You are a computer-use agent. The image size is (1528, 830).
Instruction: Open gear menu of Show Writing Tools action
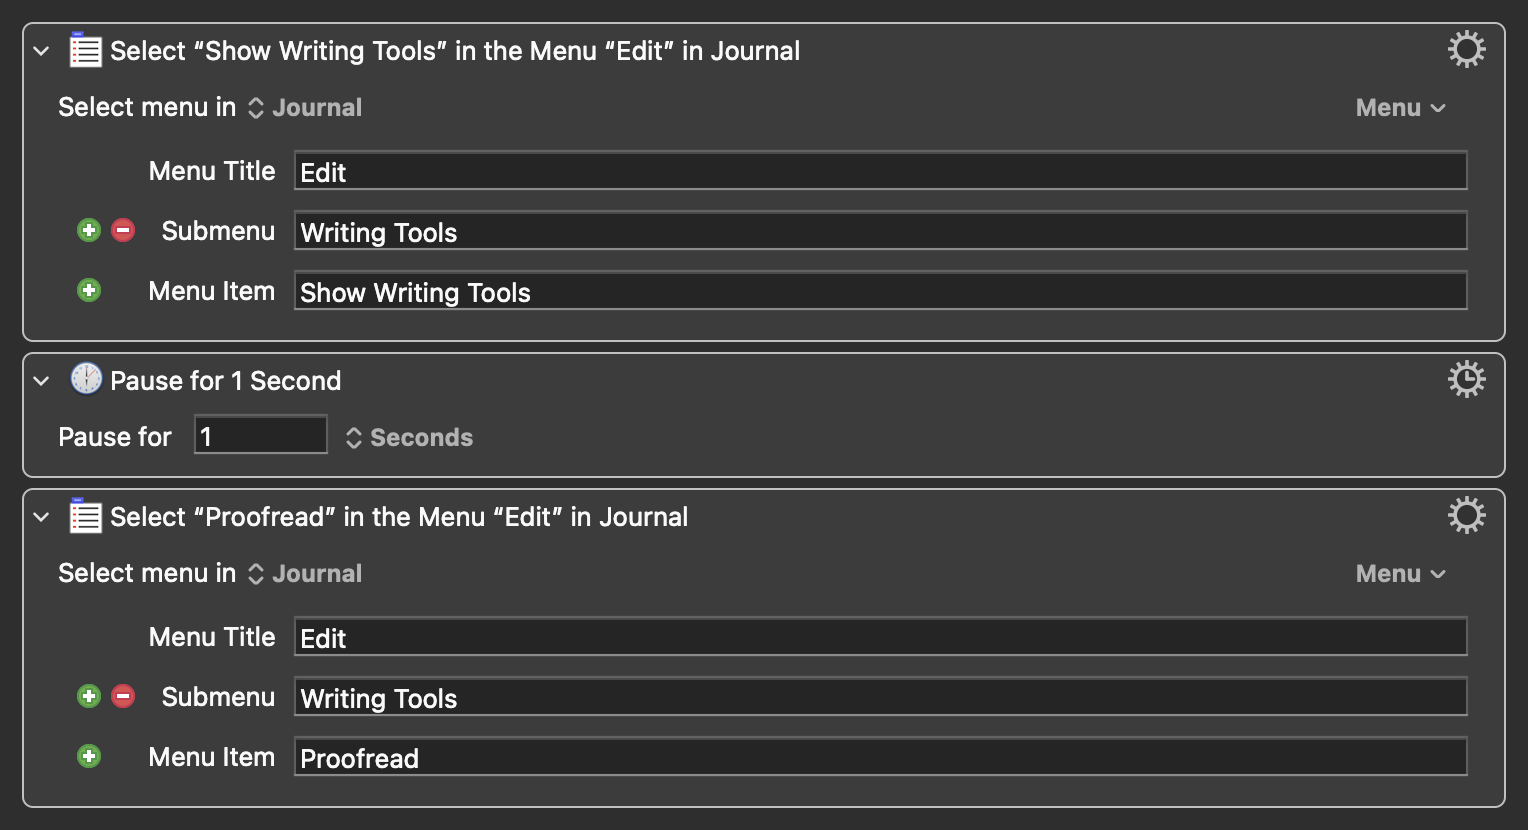click(1466, 50)
